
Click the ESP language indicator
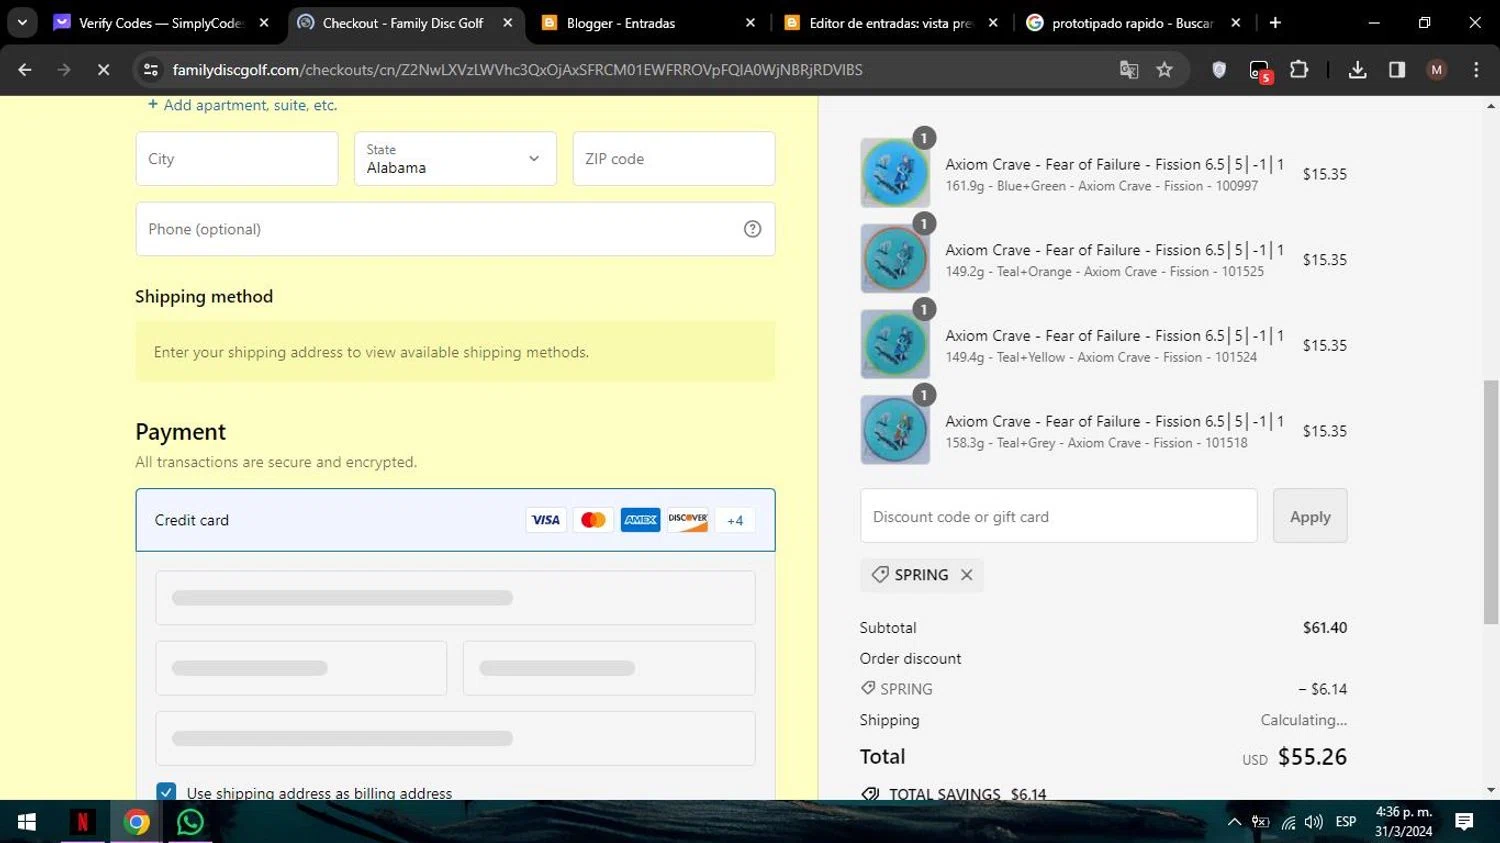click(x=1346, y=822)
